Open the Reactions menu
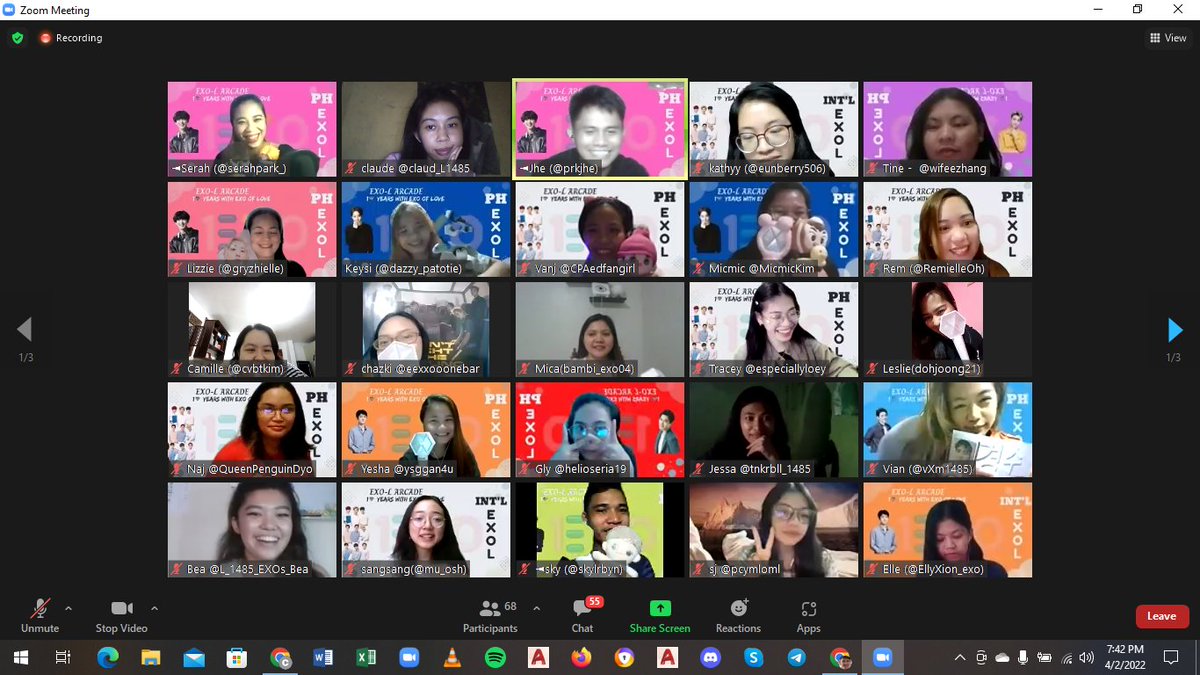Image resolution: width=1200 pixels, height=675 pixels. click(x=738, y=616)
